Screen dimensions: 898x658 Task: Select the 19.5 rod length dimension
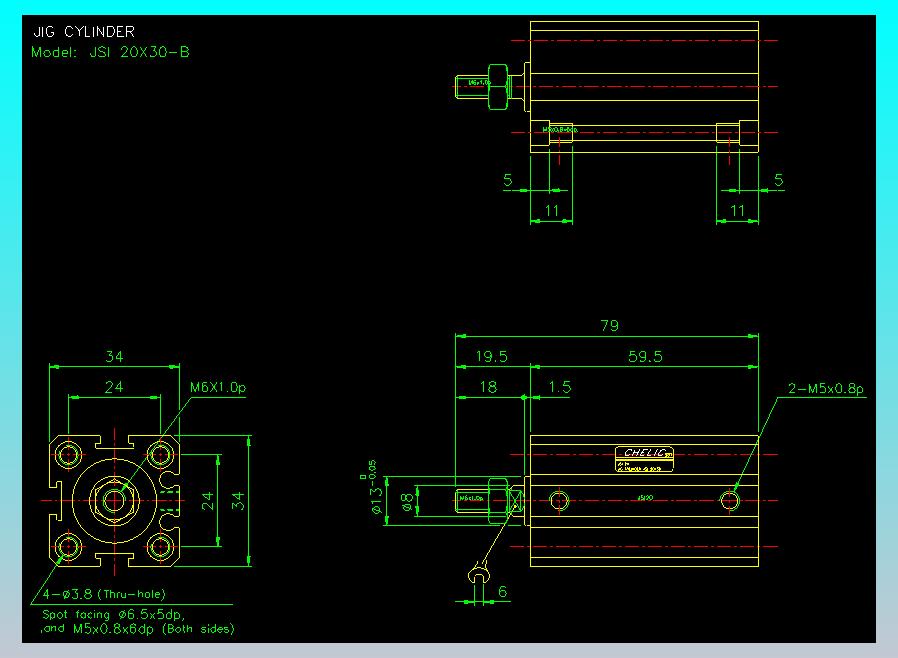[x=492, y=356]
